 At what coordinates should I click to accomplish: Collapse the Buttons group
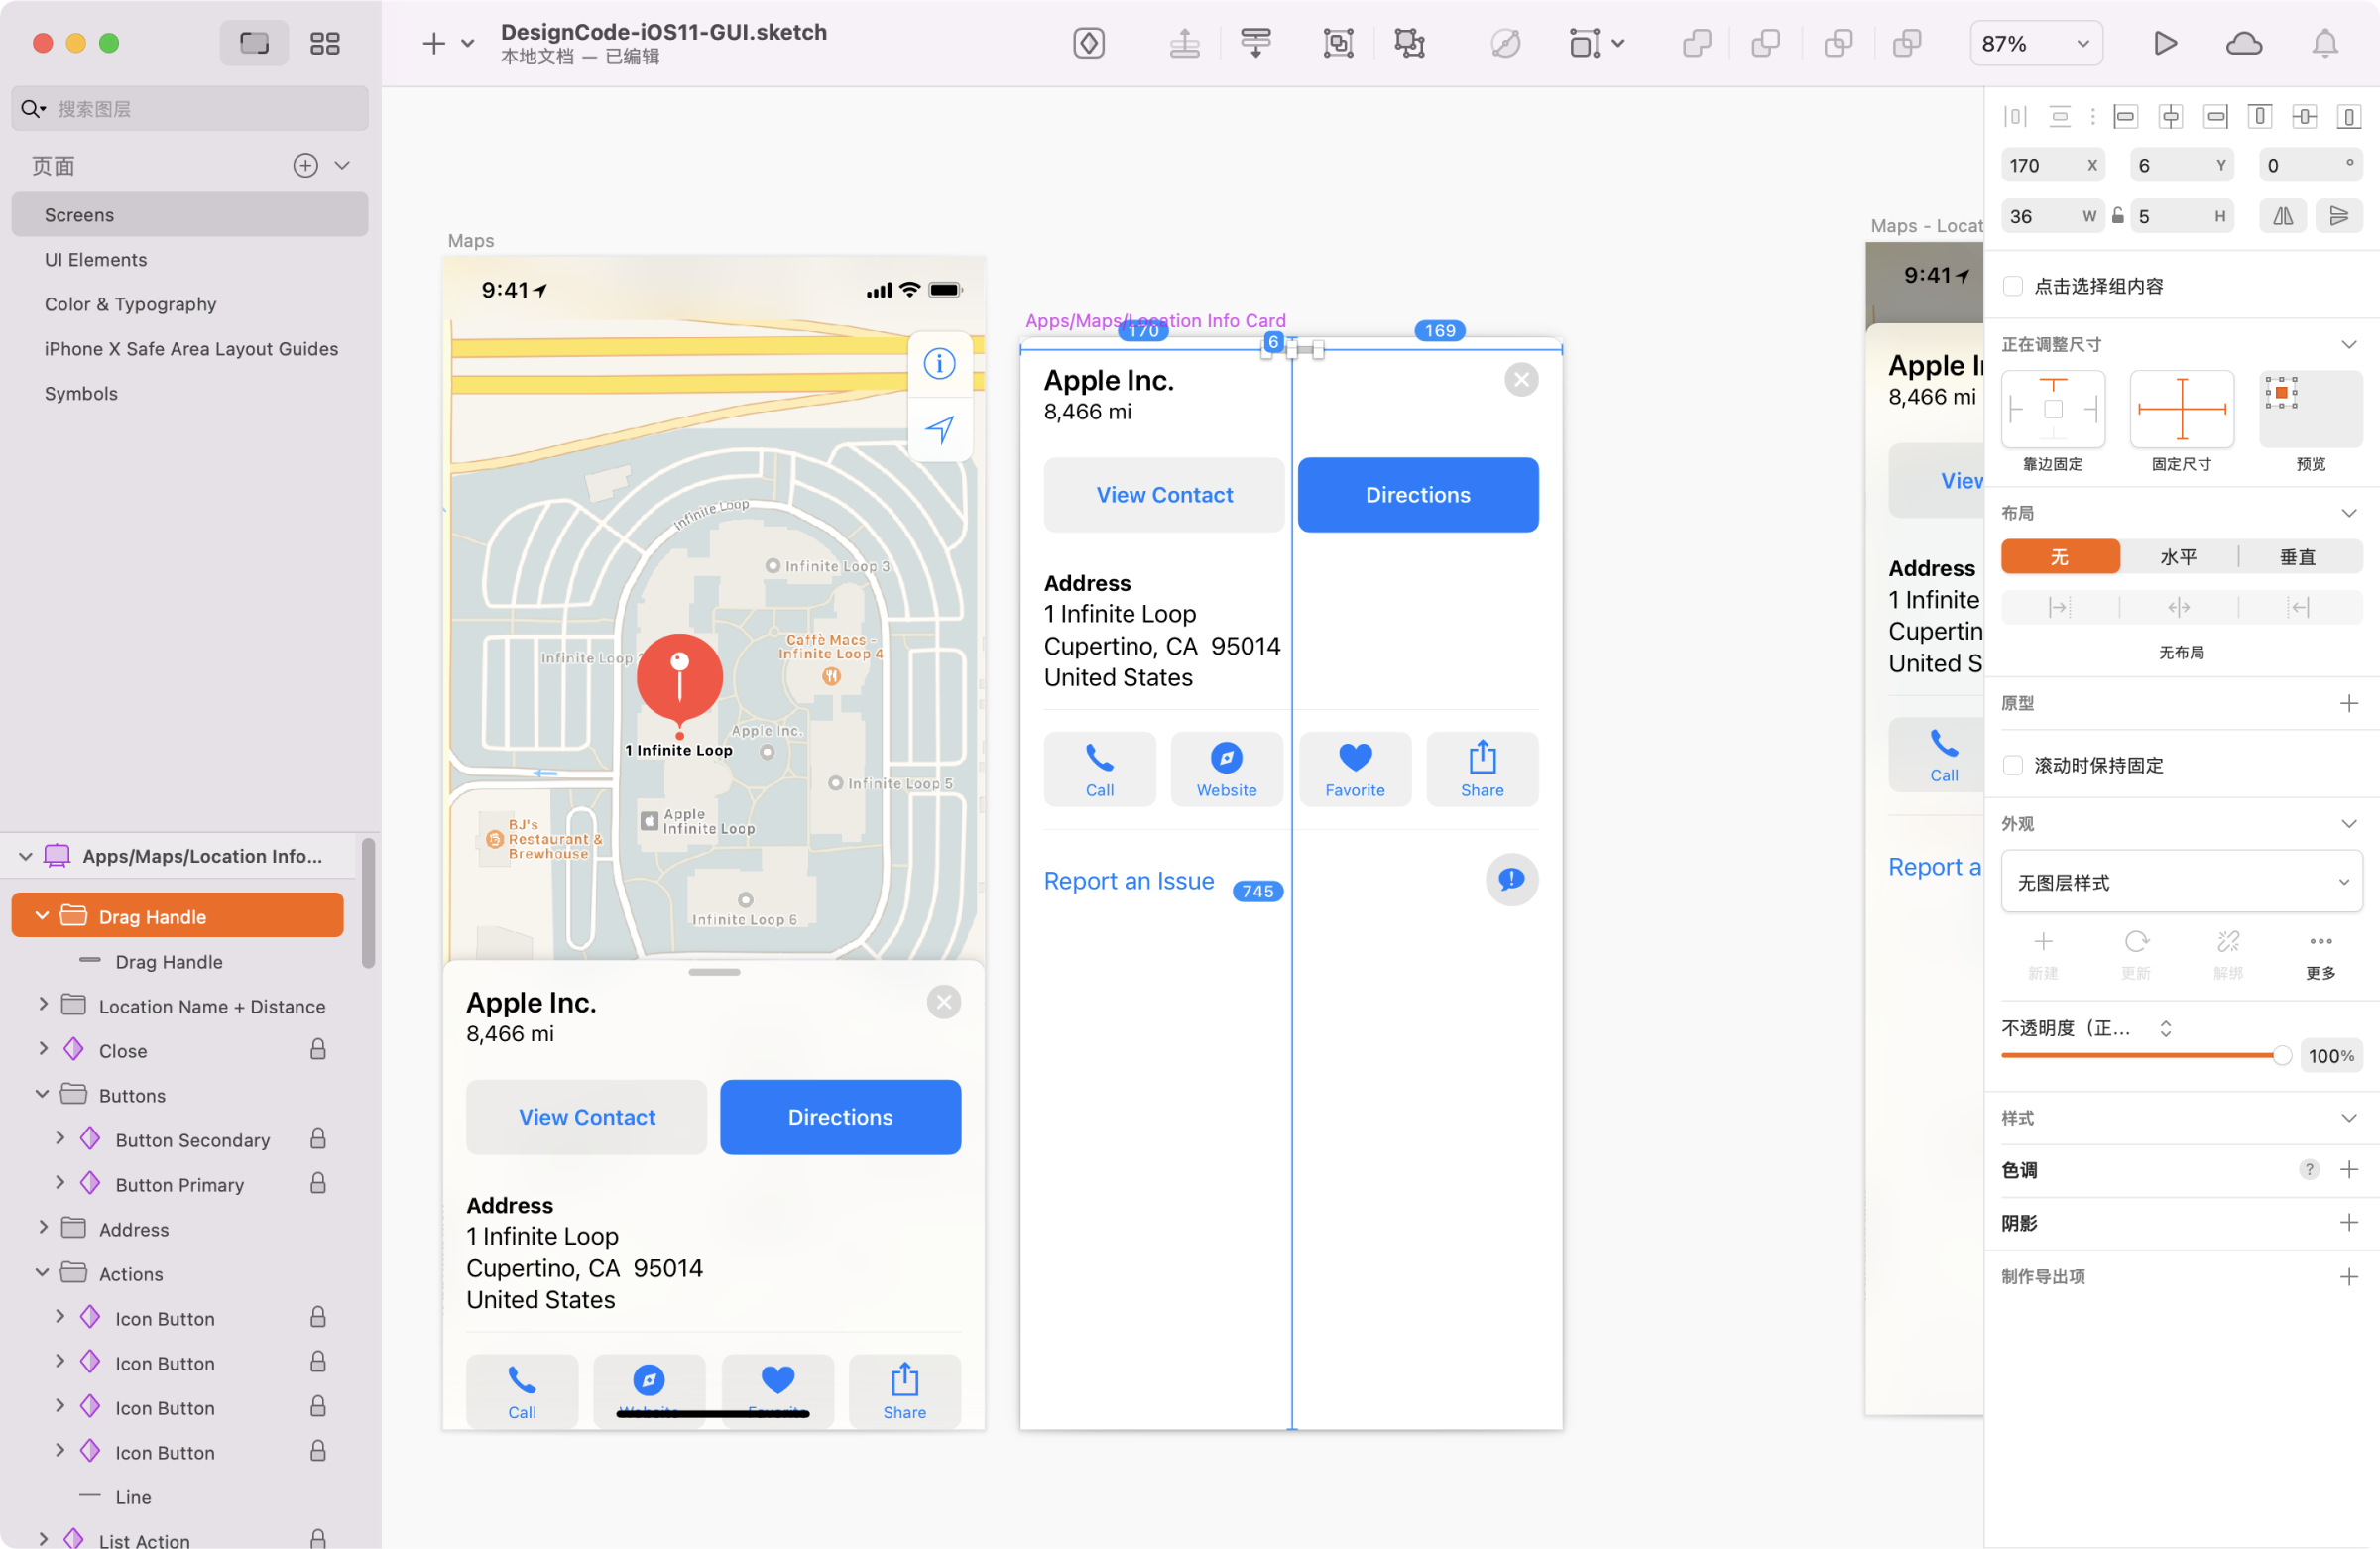pyautogui.click(x=42, y=1094)
